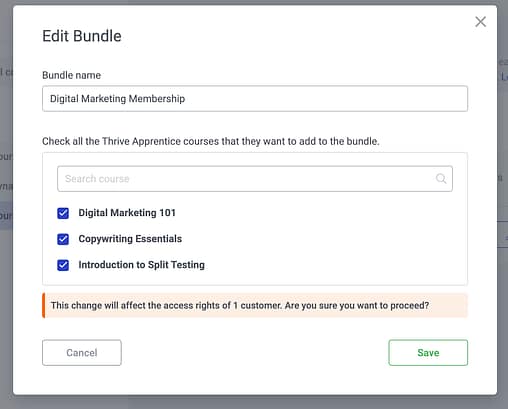
Task: Close the Edit Bundle dialog with X
Action: [480, 22]
